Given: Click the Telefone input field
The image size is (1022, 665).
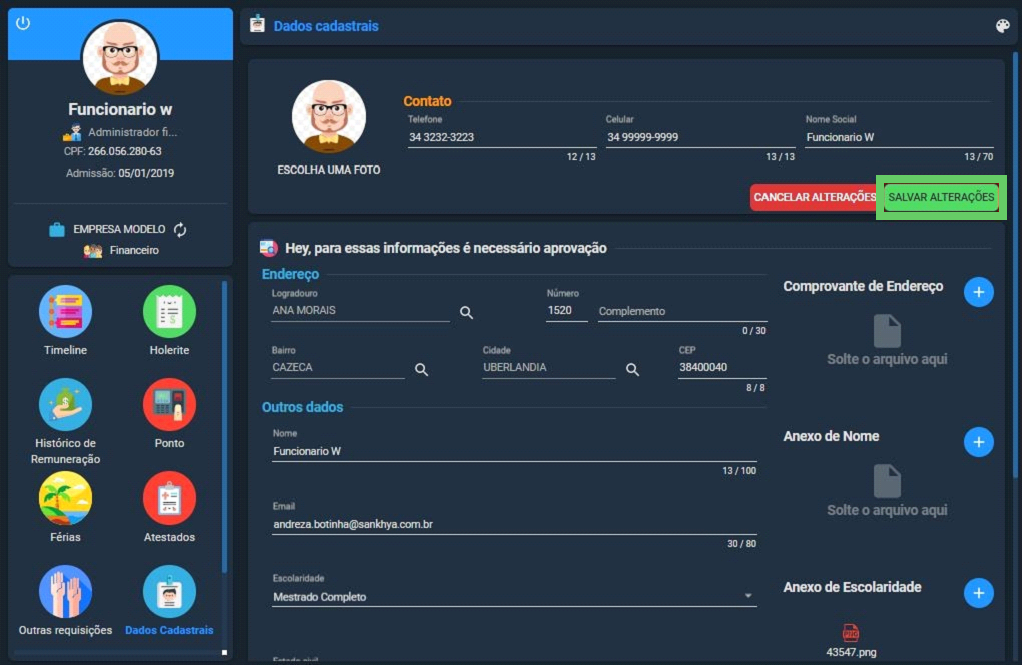Looking at the screenshot, I should [502, 137].
